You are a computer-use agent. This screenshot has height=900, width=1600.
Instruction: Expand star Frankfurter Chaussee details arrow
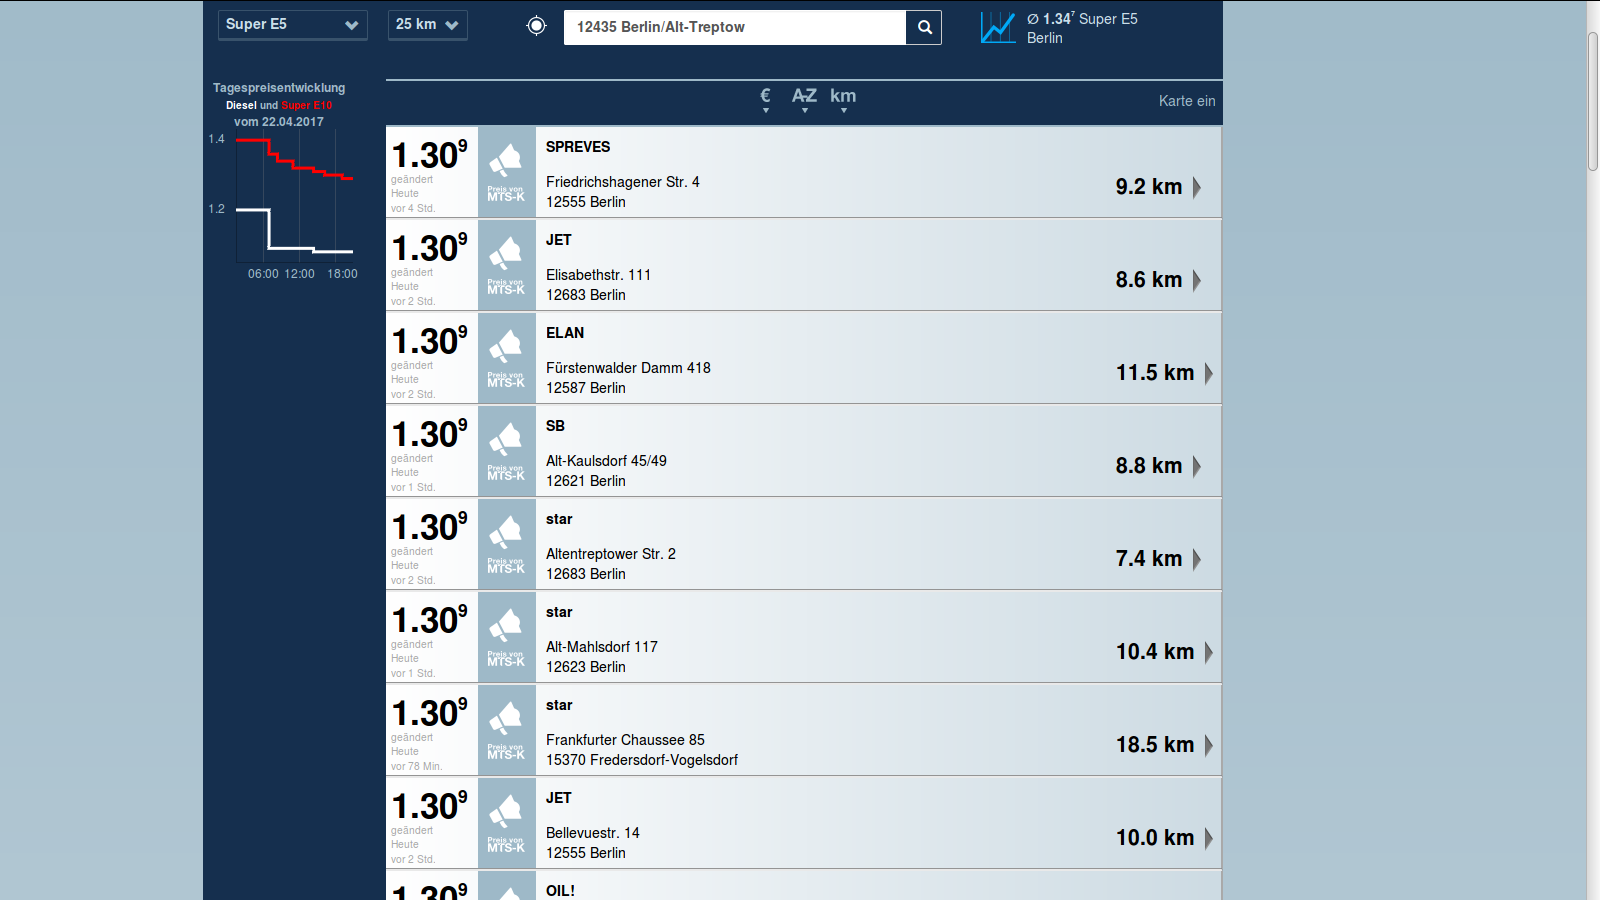1209,745
